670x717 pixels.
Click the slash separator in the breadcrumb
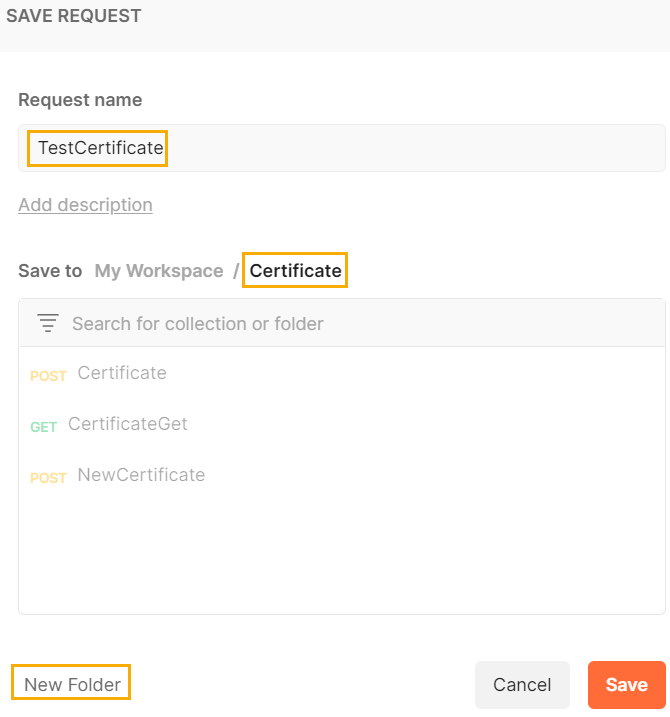pos(237,271)
